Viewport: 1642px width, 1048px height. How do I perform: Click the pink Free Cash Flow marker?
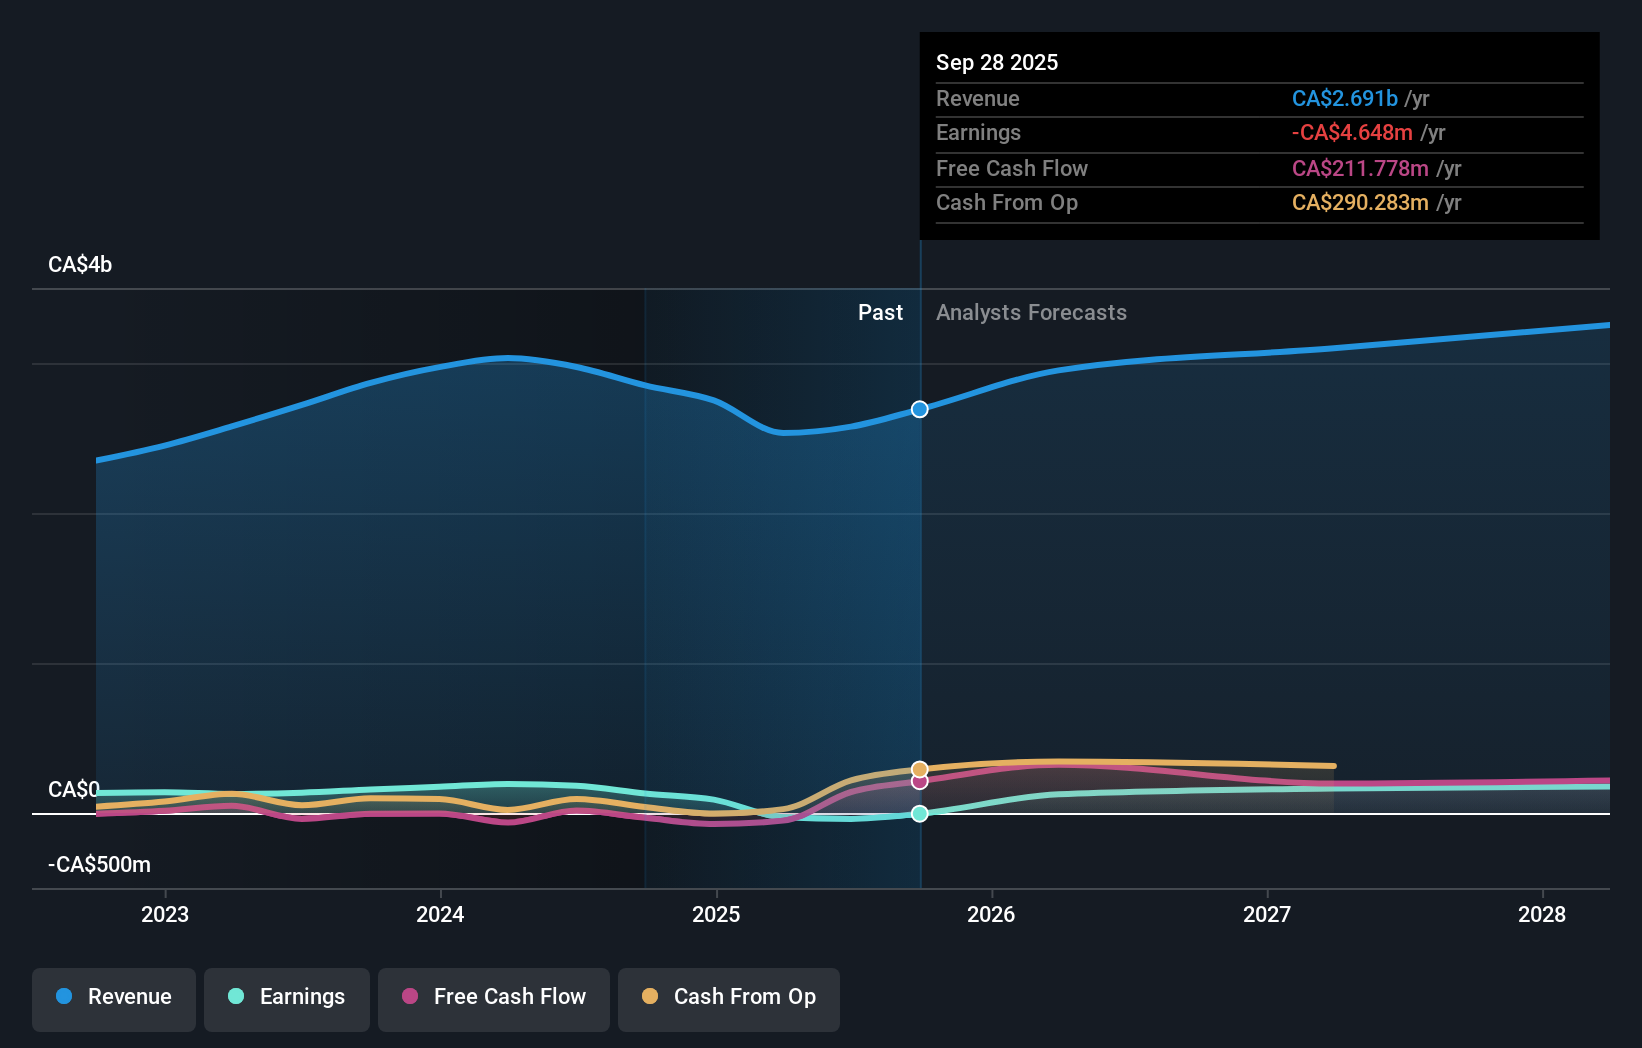[x=919, y=781]
